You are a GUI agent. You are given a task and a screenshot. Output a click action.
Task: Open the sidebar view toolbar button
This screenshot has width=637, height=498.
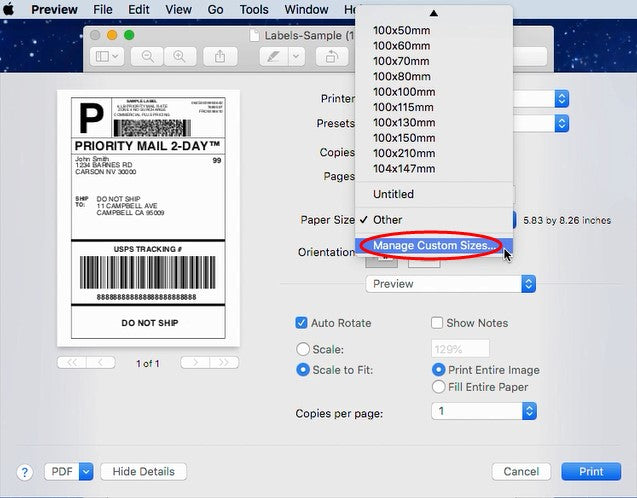(x=106, y=57)
